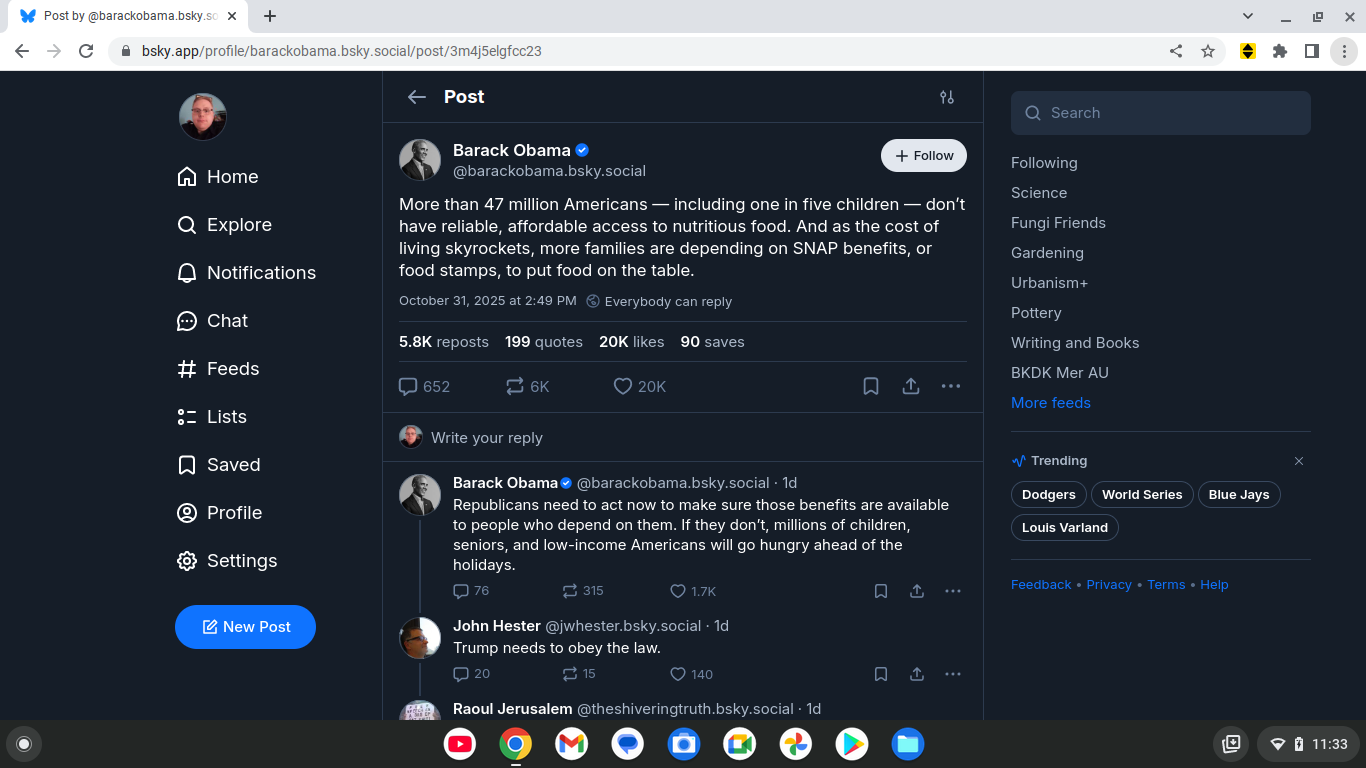The image size is (1366, 768).
Task: Click the Chrome address bar URL
Action: (x=342, y=51)
